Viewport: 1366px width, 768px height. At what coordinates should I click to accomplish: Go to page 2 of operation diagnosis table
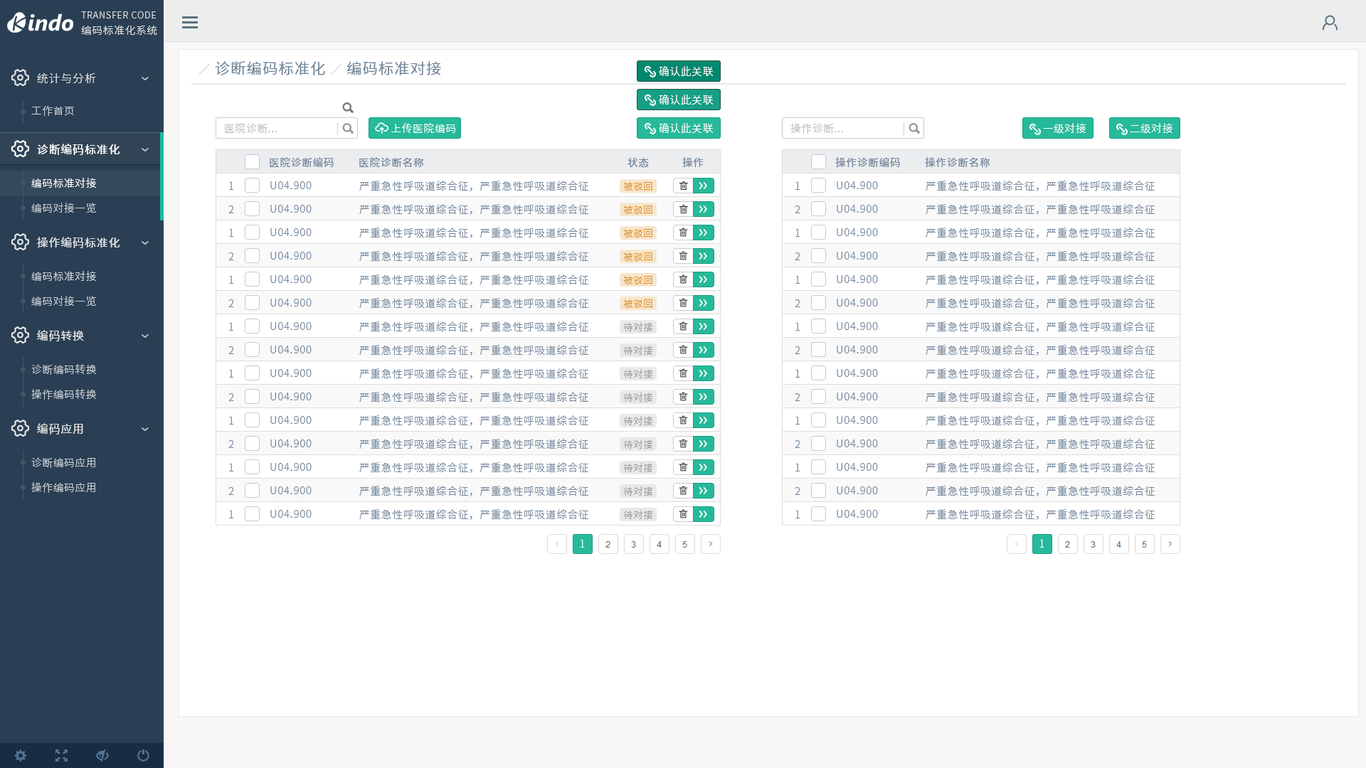(1068, 544)
